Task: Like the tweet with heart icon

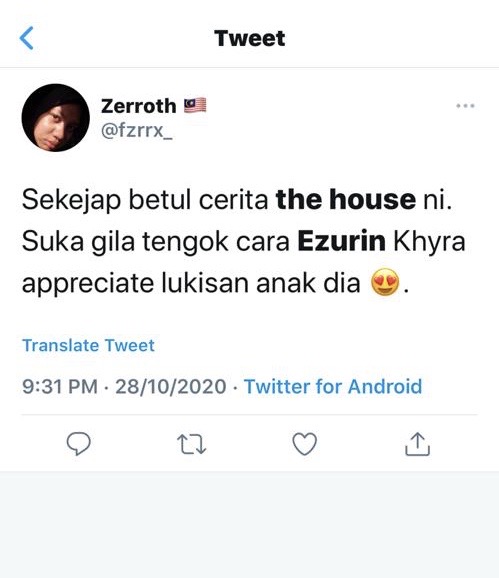Action: tap(304, 443)
